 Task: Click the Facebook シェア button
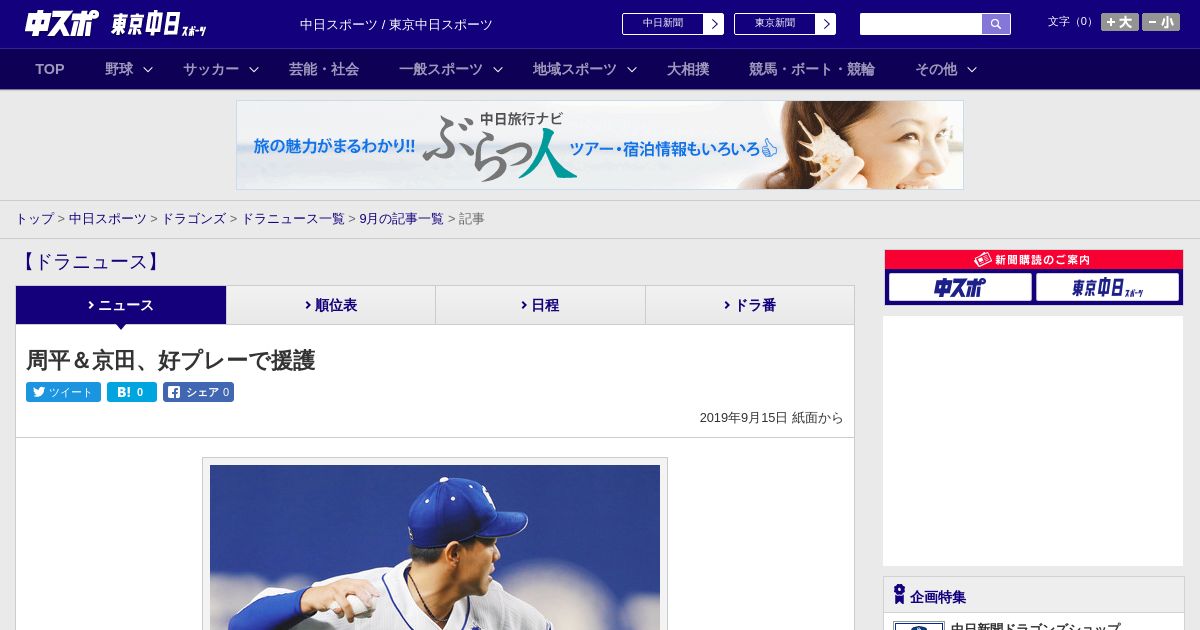coord(198,392)
